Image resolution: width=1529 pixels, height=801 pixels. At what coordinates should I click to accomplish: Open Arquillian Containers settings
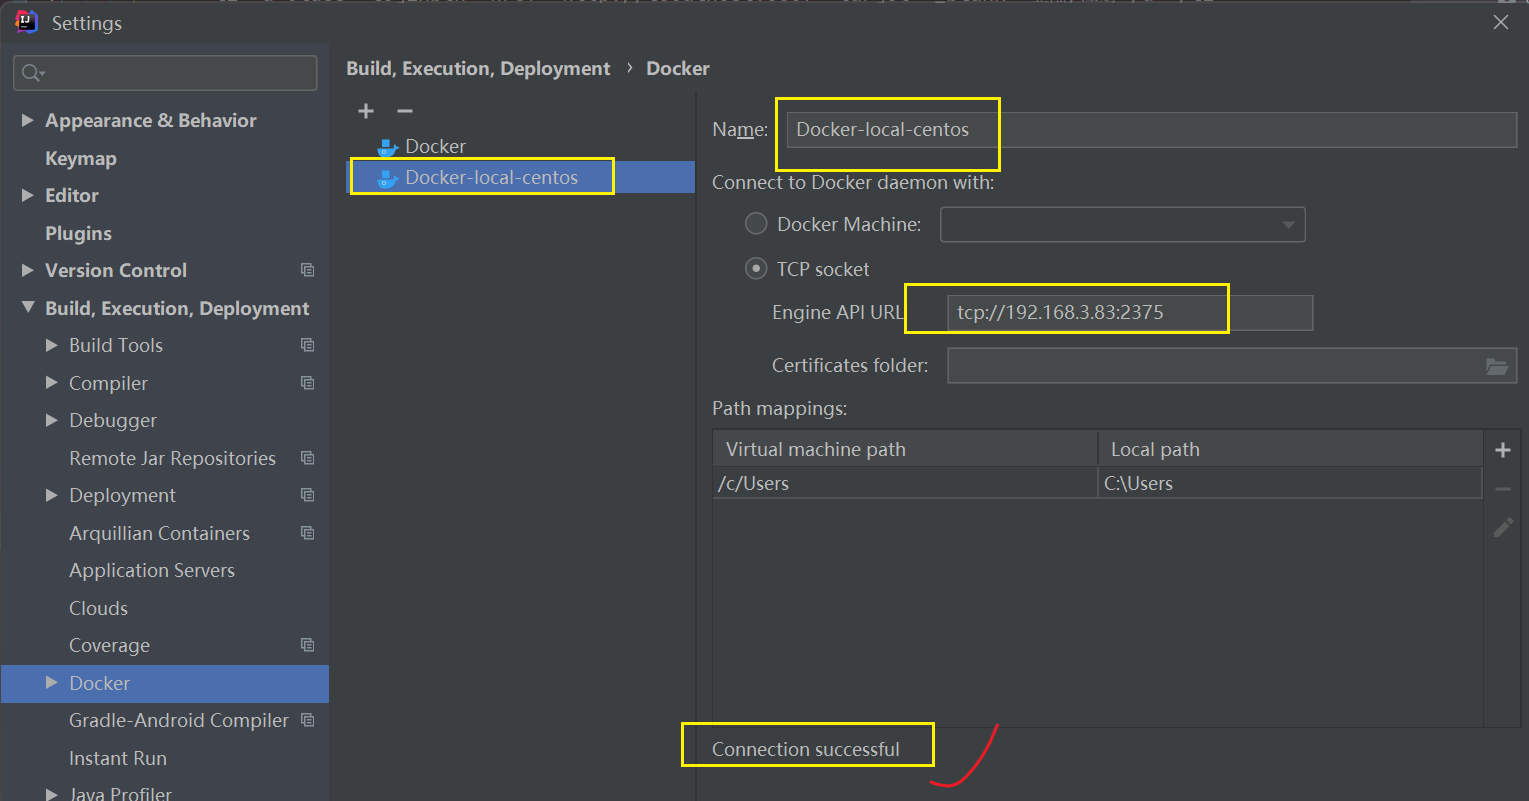click(159, 533)
